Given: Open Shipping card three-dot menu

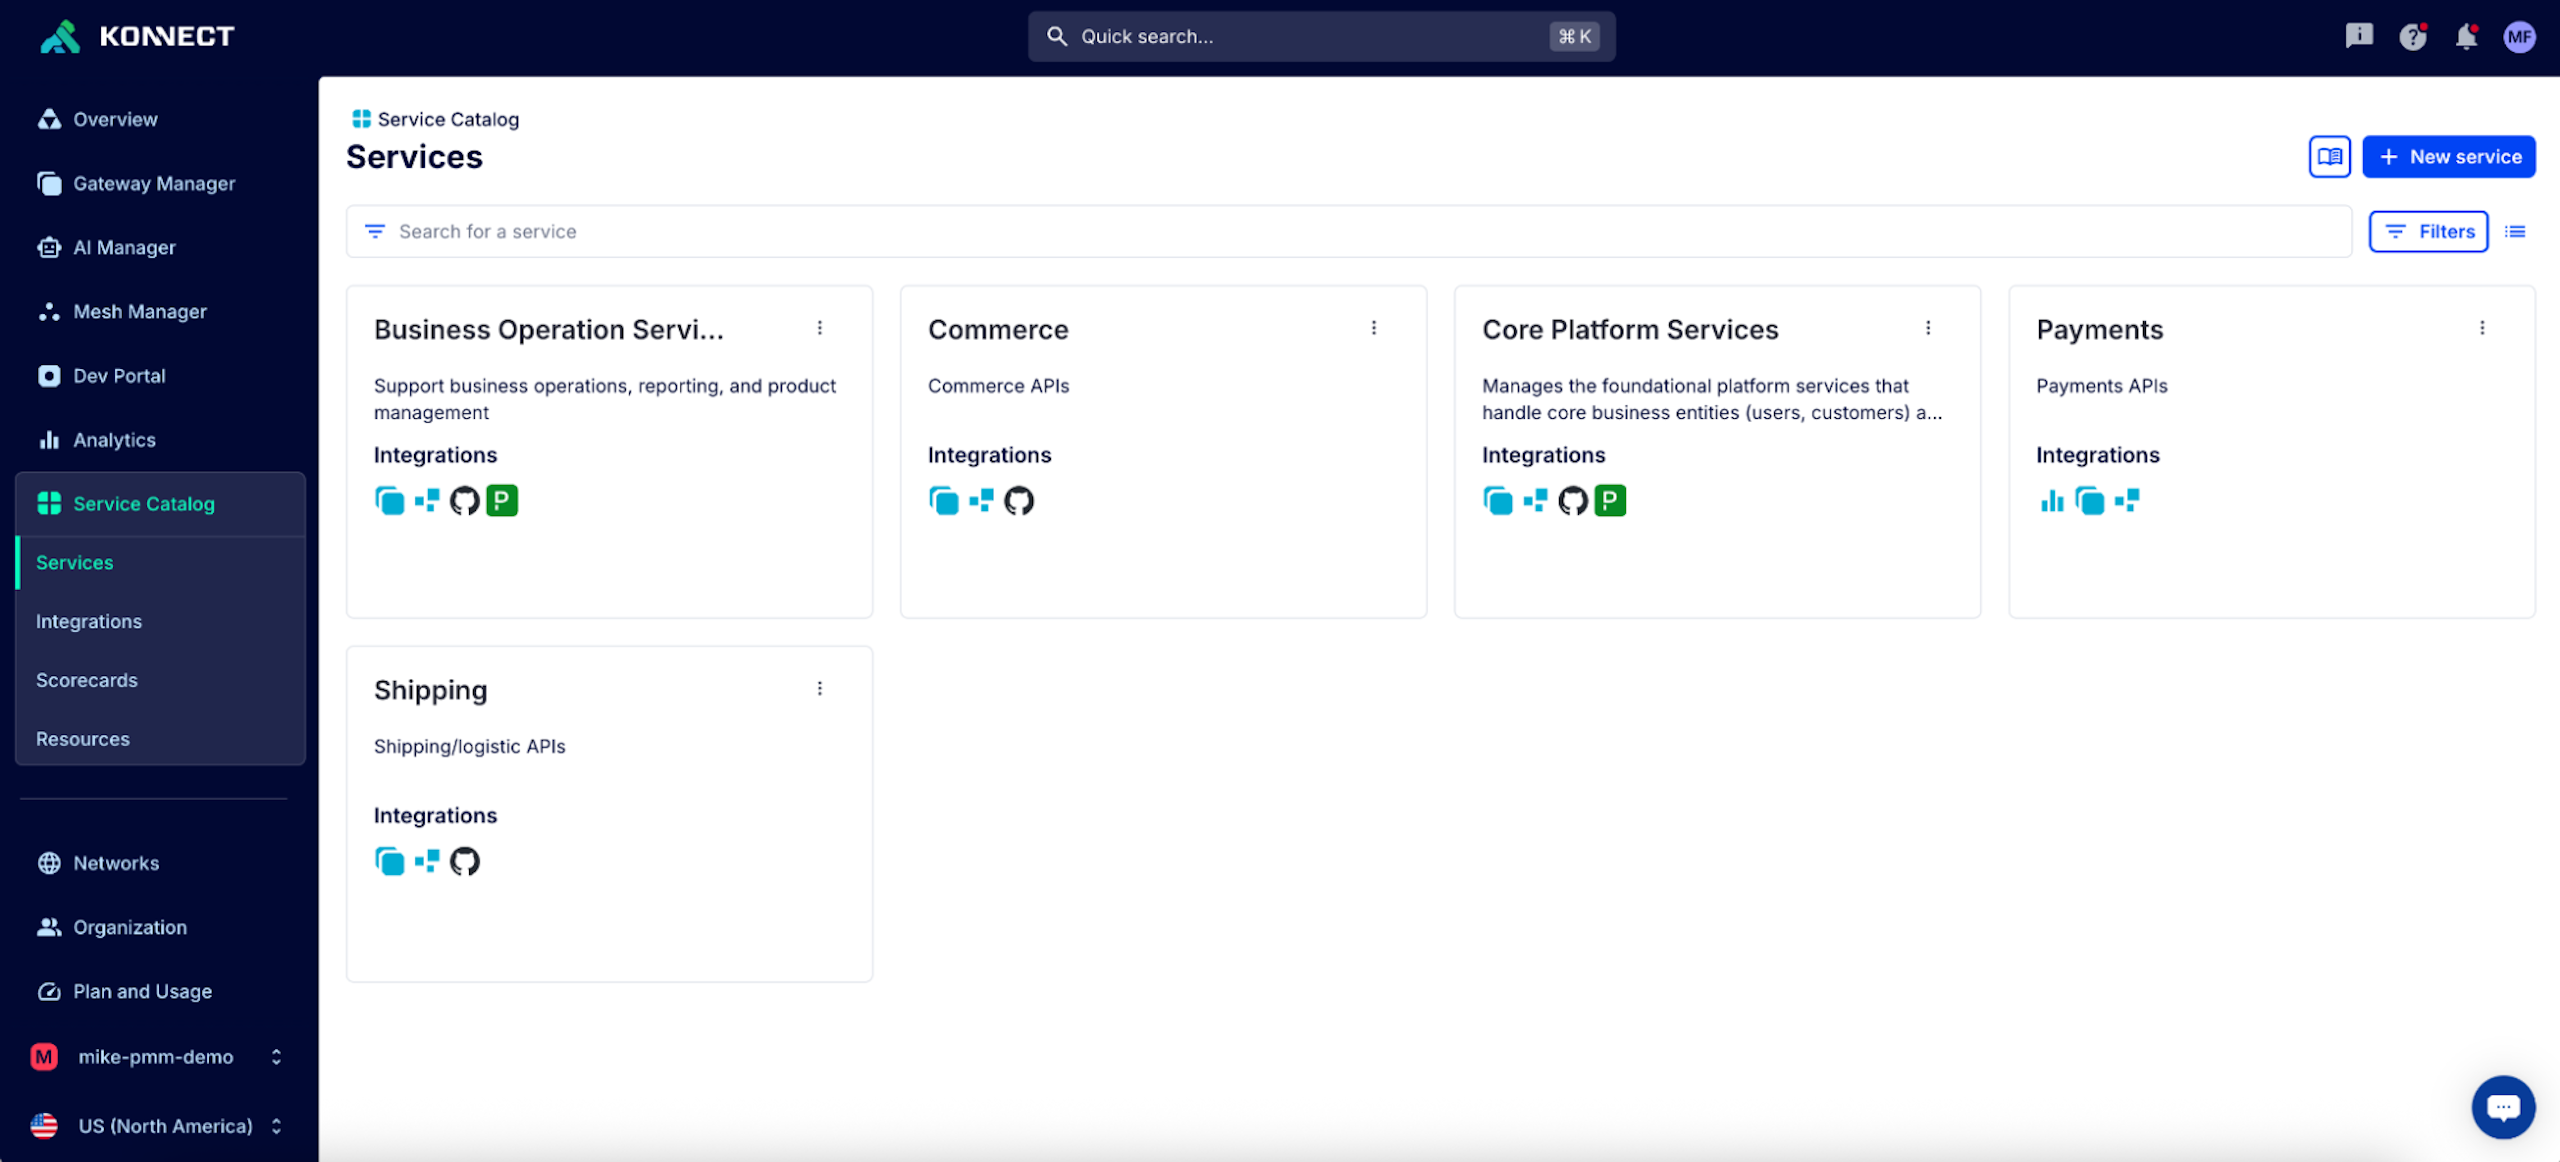Looking at the screenshot, I should [820, 689].
